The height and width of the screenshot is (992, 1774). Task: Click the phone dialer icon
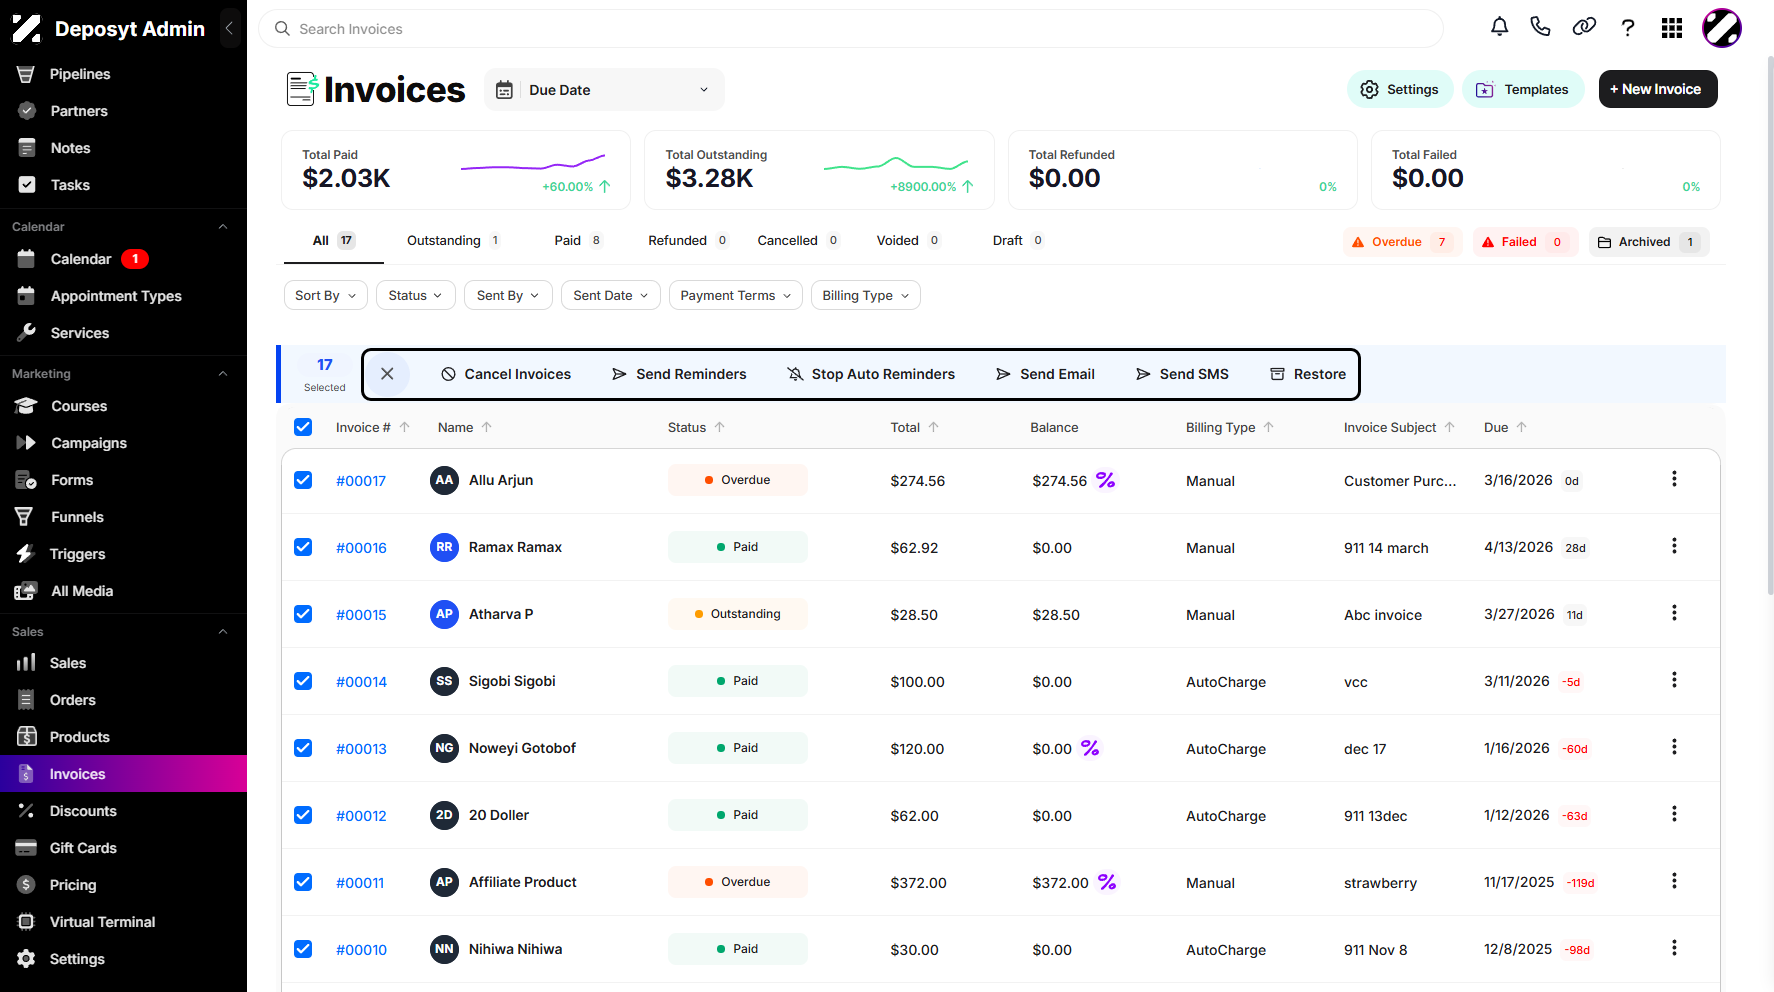coord(1540,27)
